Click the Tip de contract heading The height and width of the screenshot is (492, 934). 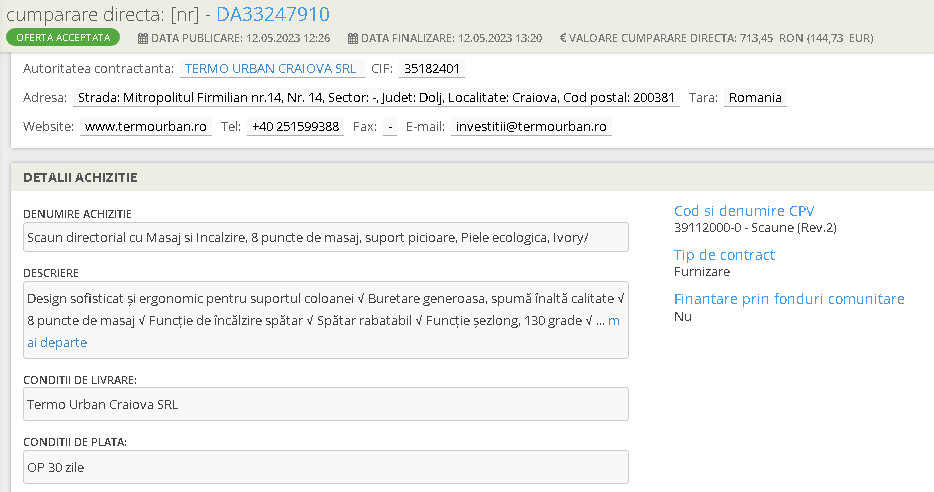click(x=724, y=255)
